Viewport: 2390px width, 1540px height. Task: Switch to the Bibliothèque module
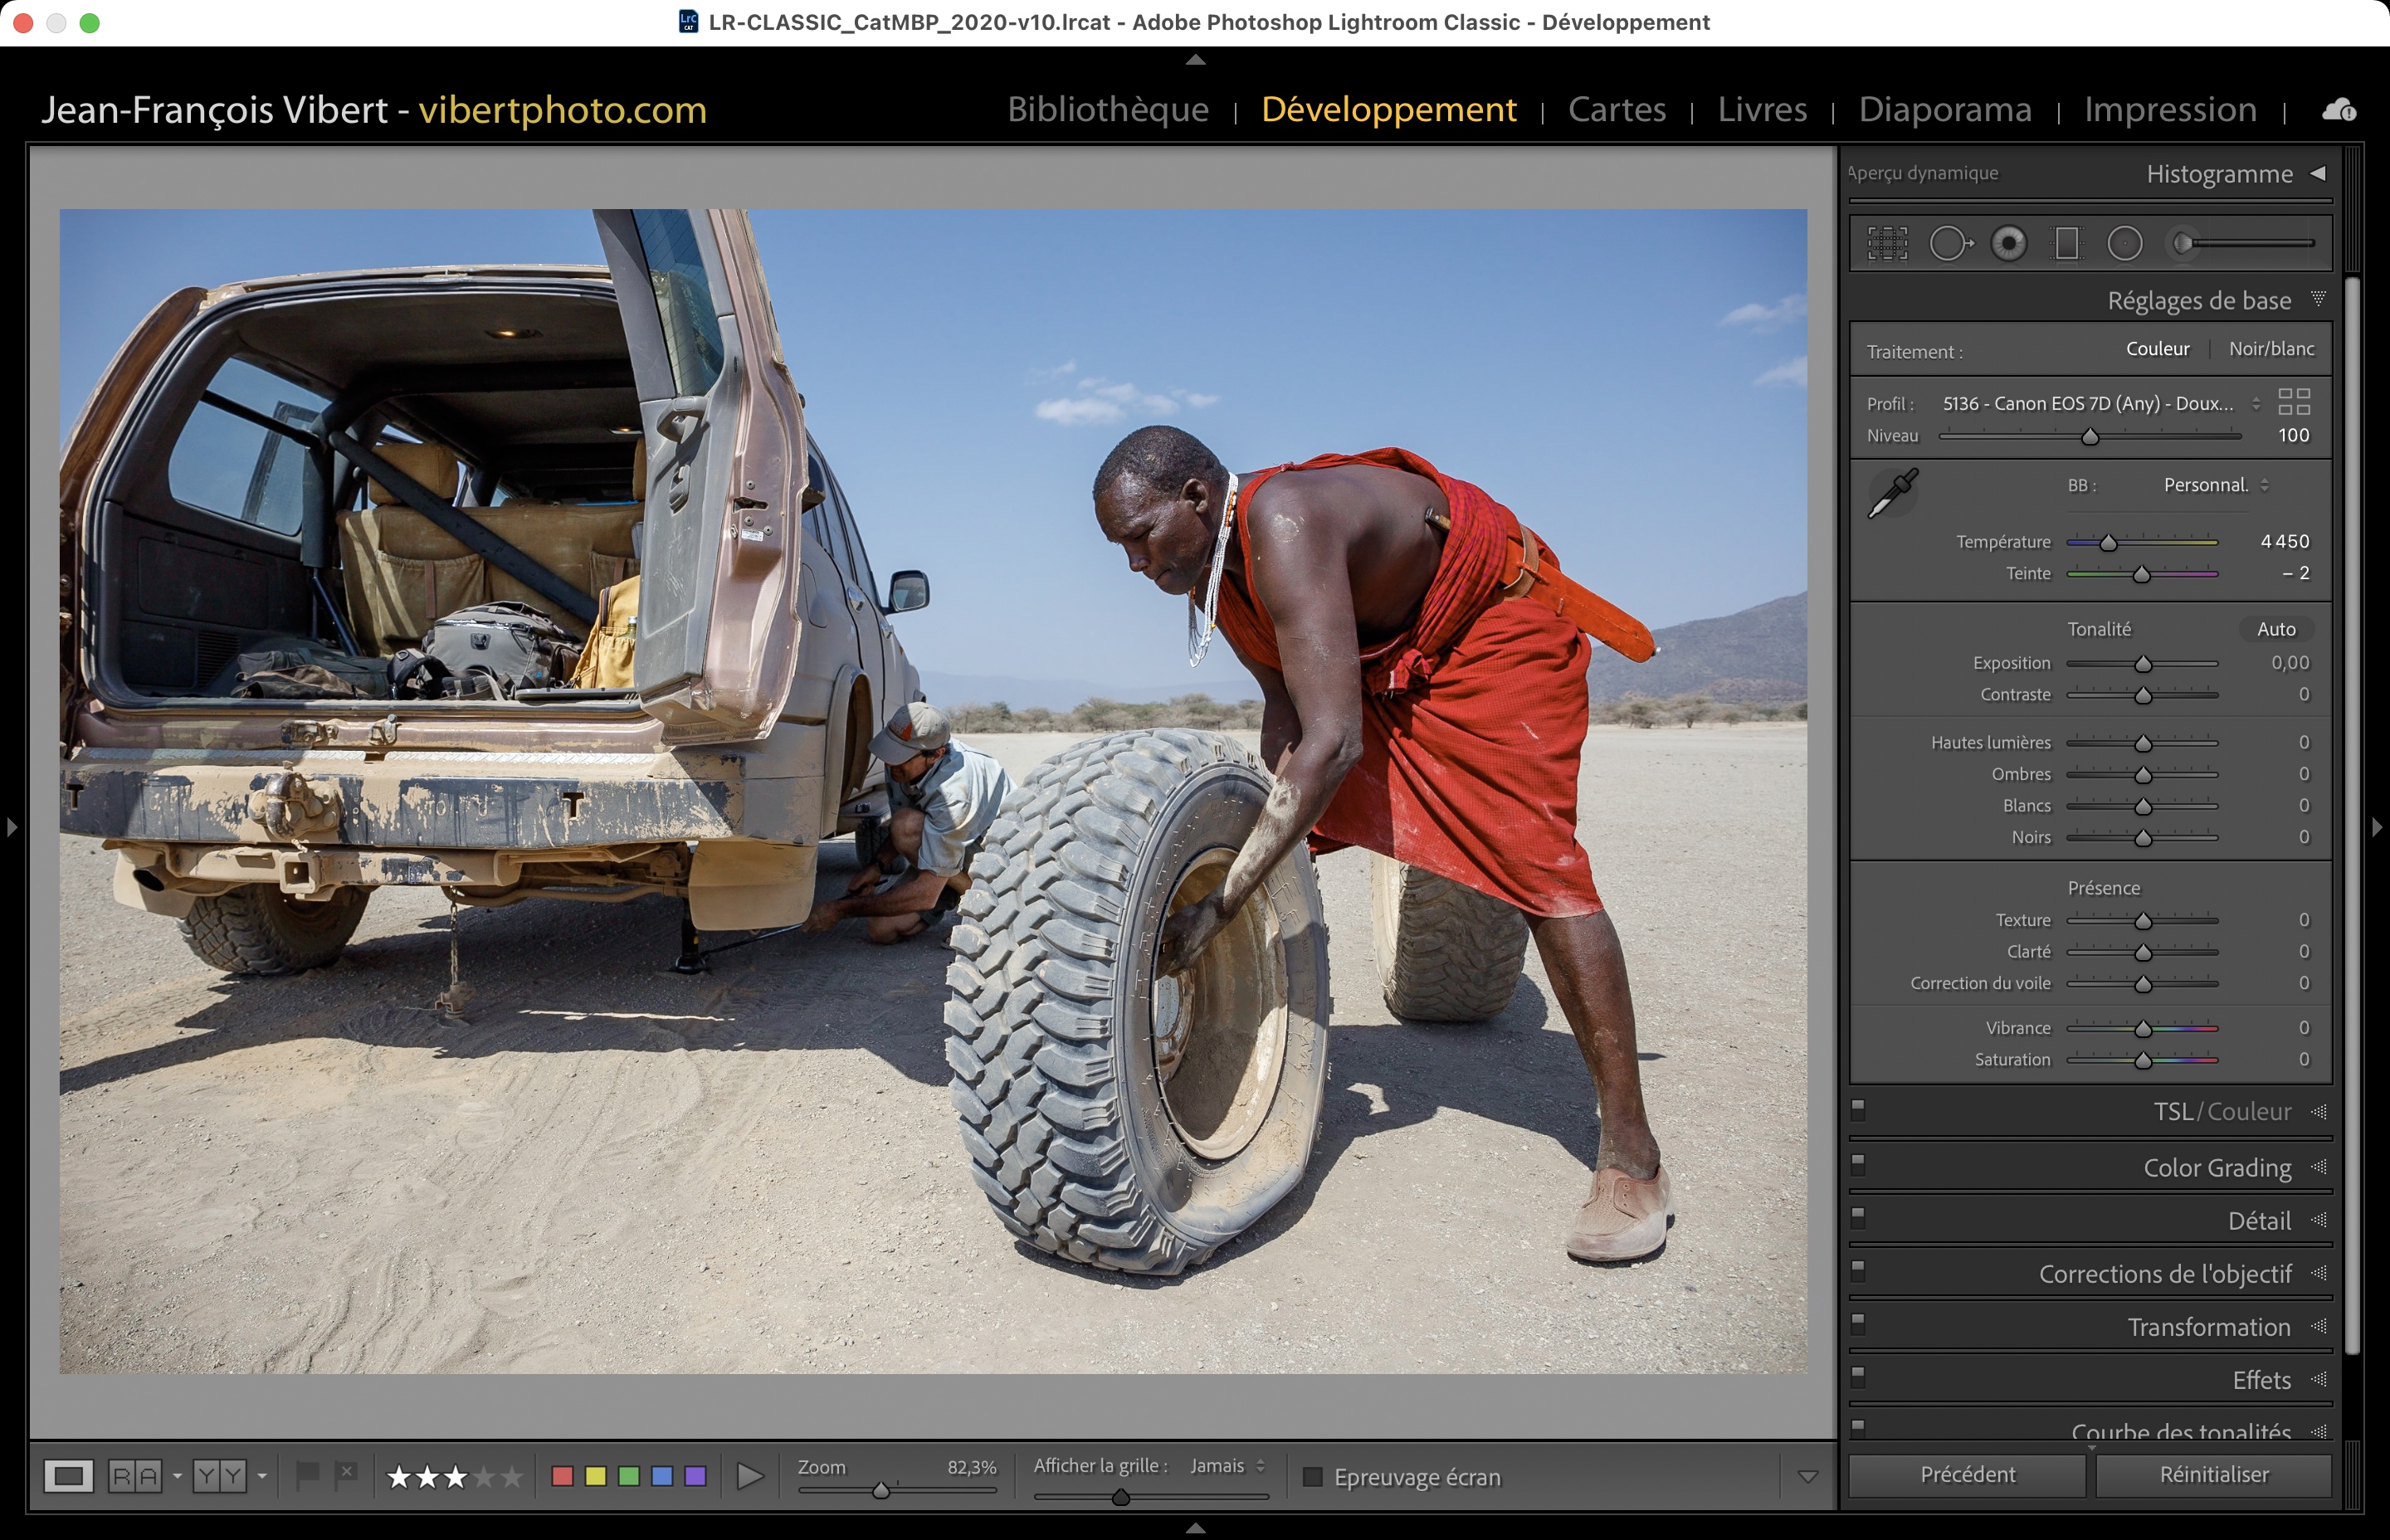pyautogui.click(x=1108, y=109)
